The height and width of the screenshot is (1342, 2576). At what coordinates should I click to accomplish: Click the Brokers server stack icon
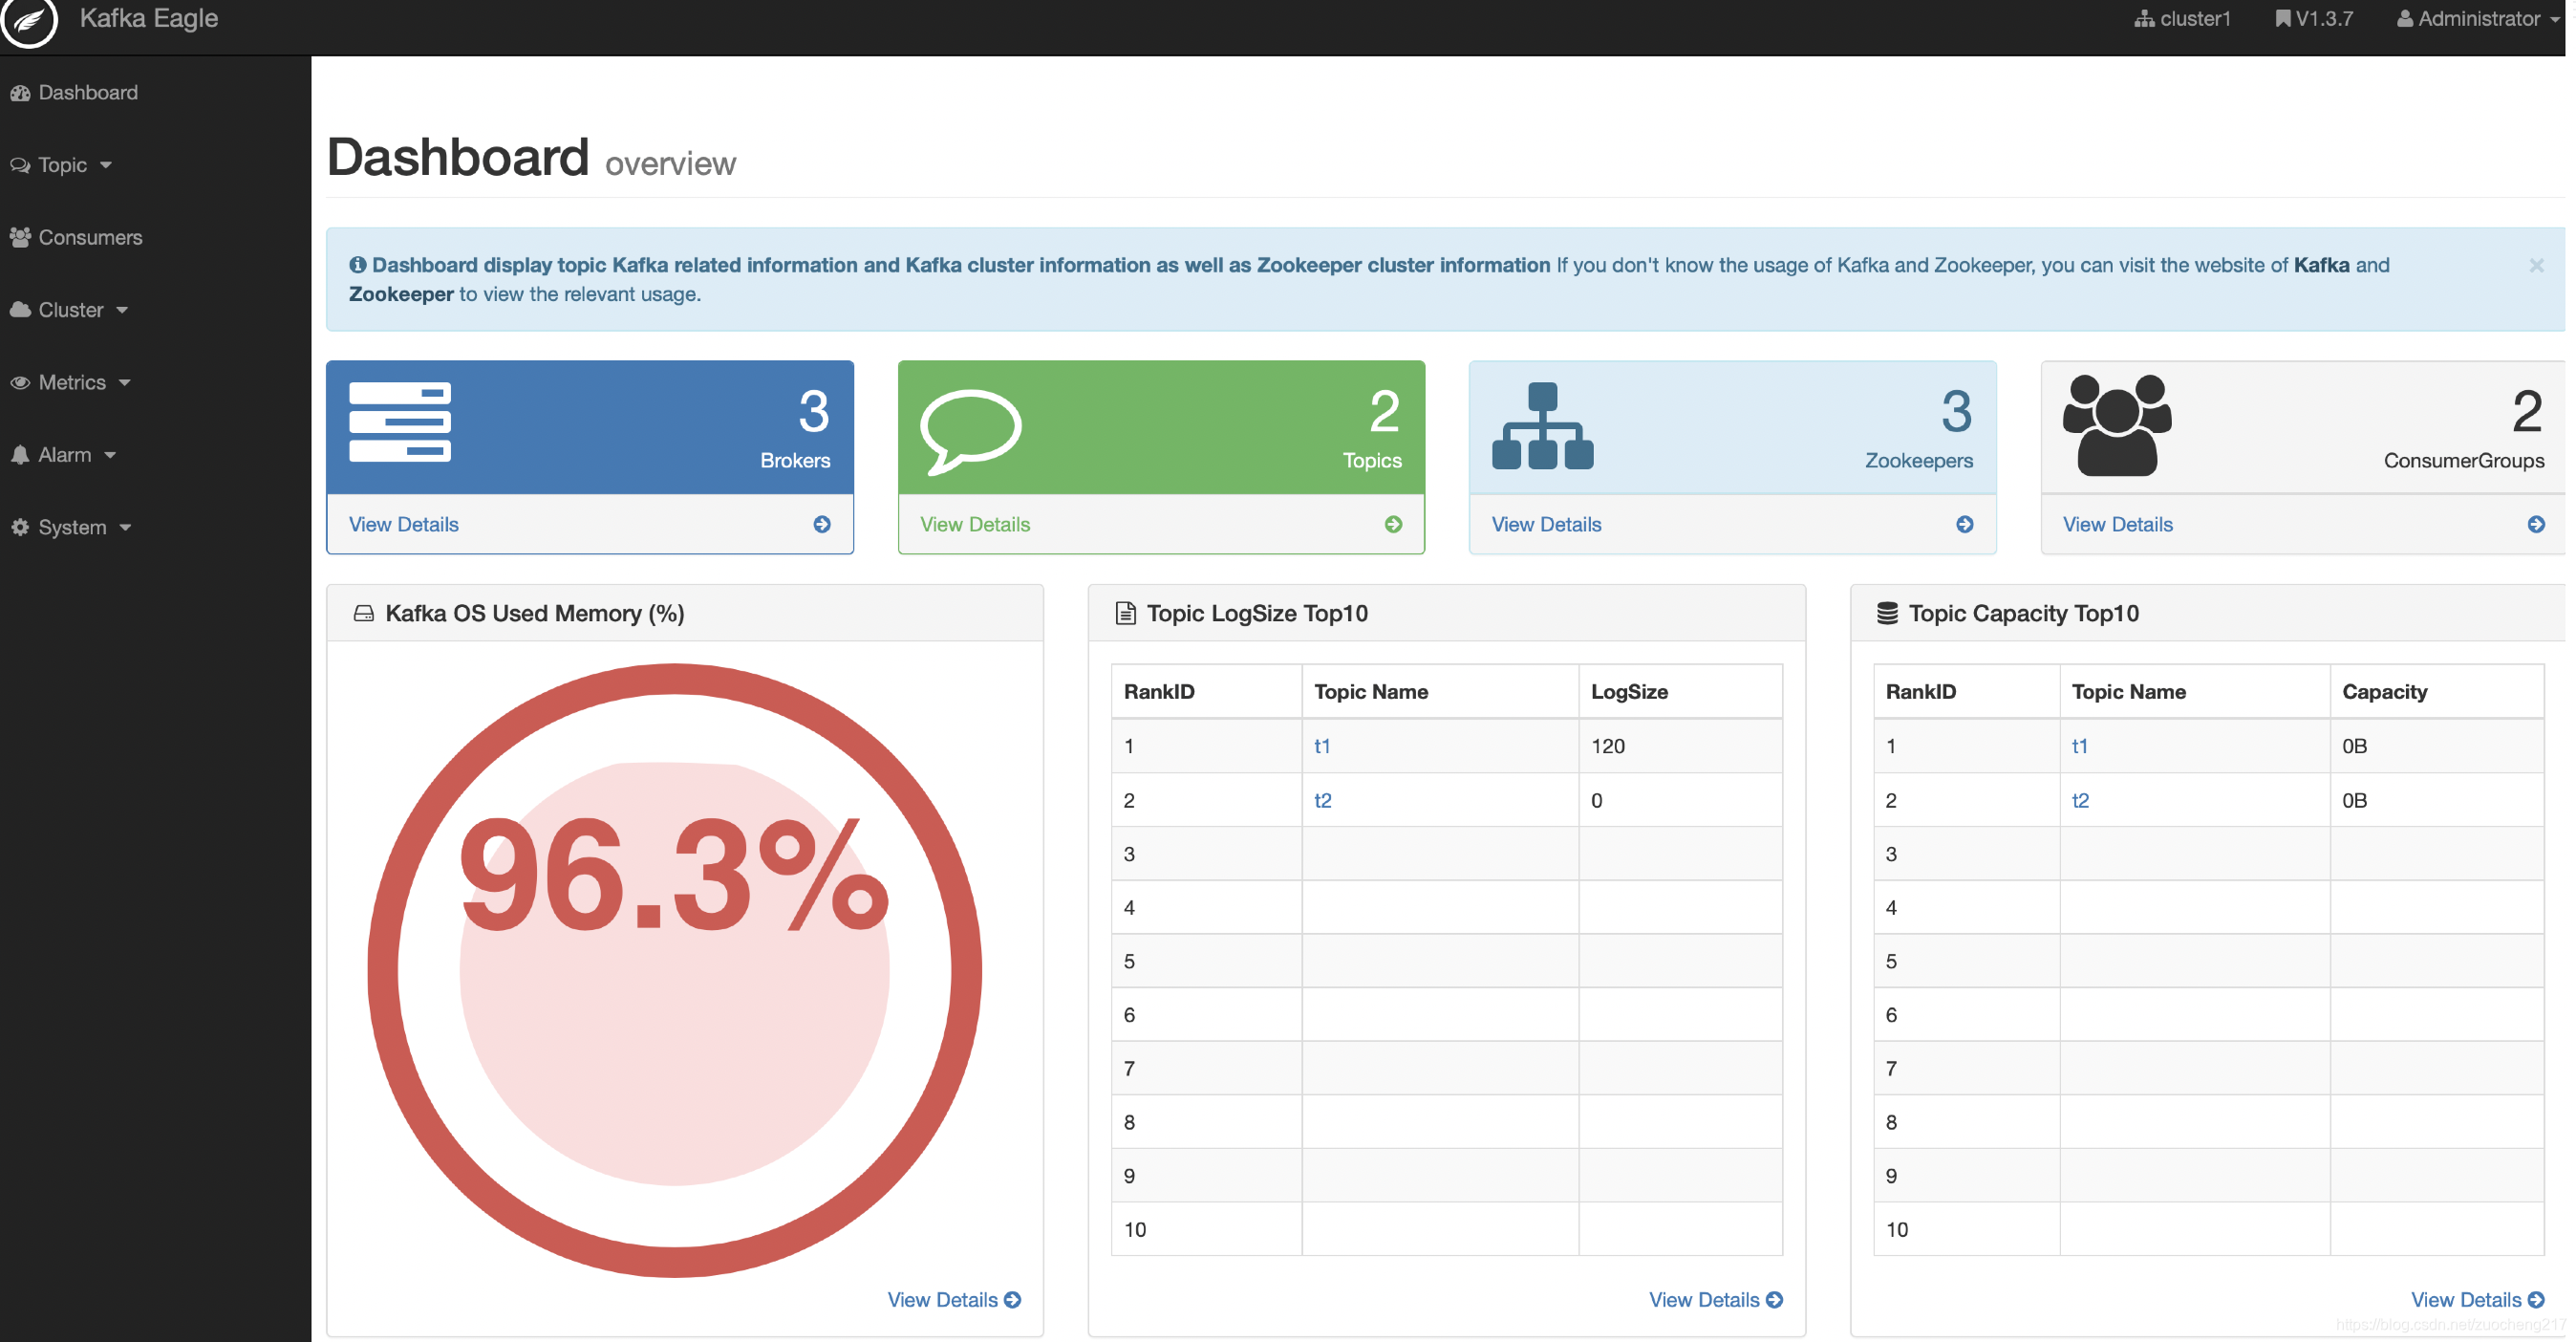tap(399, 422)
